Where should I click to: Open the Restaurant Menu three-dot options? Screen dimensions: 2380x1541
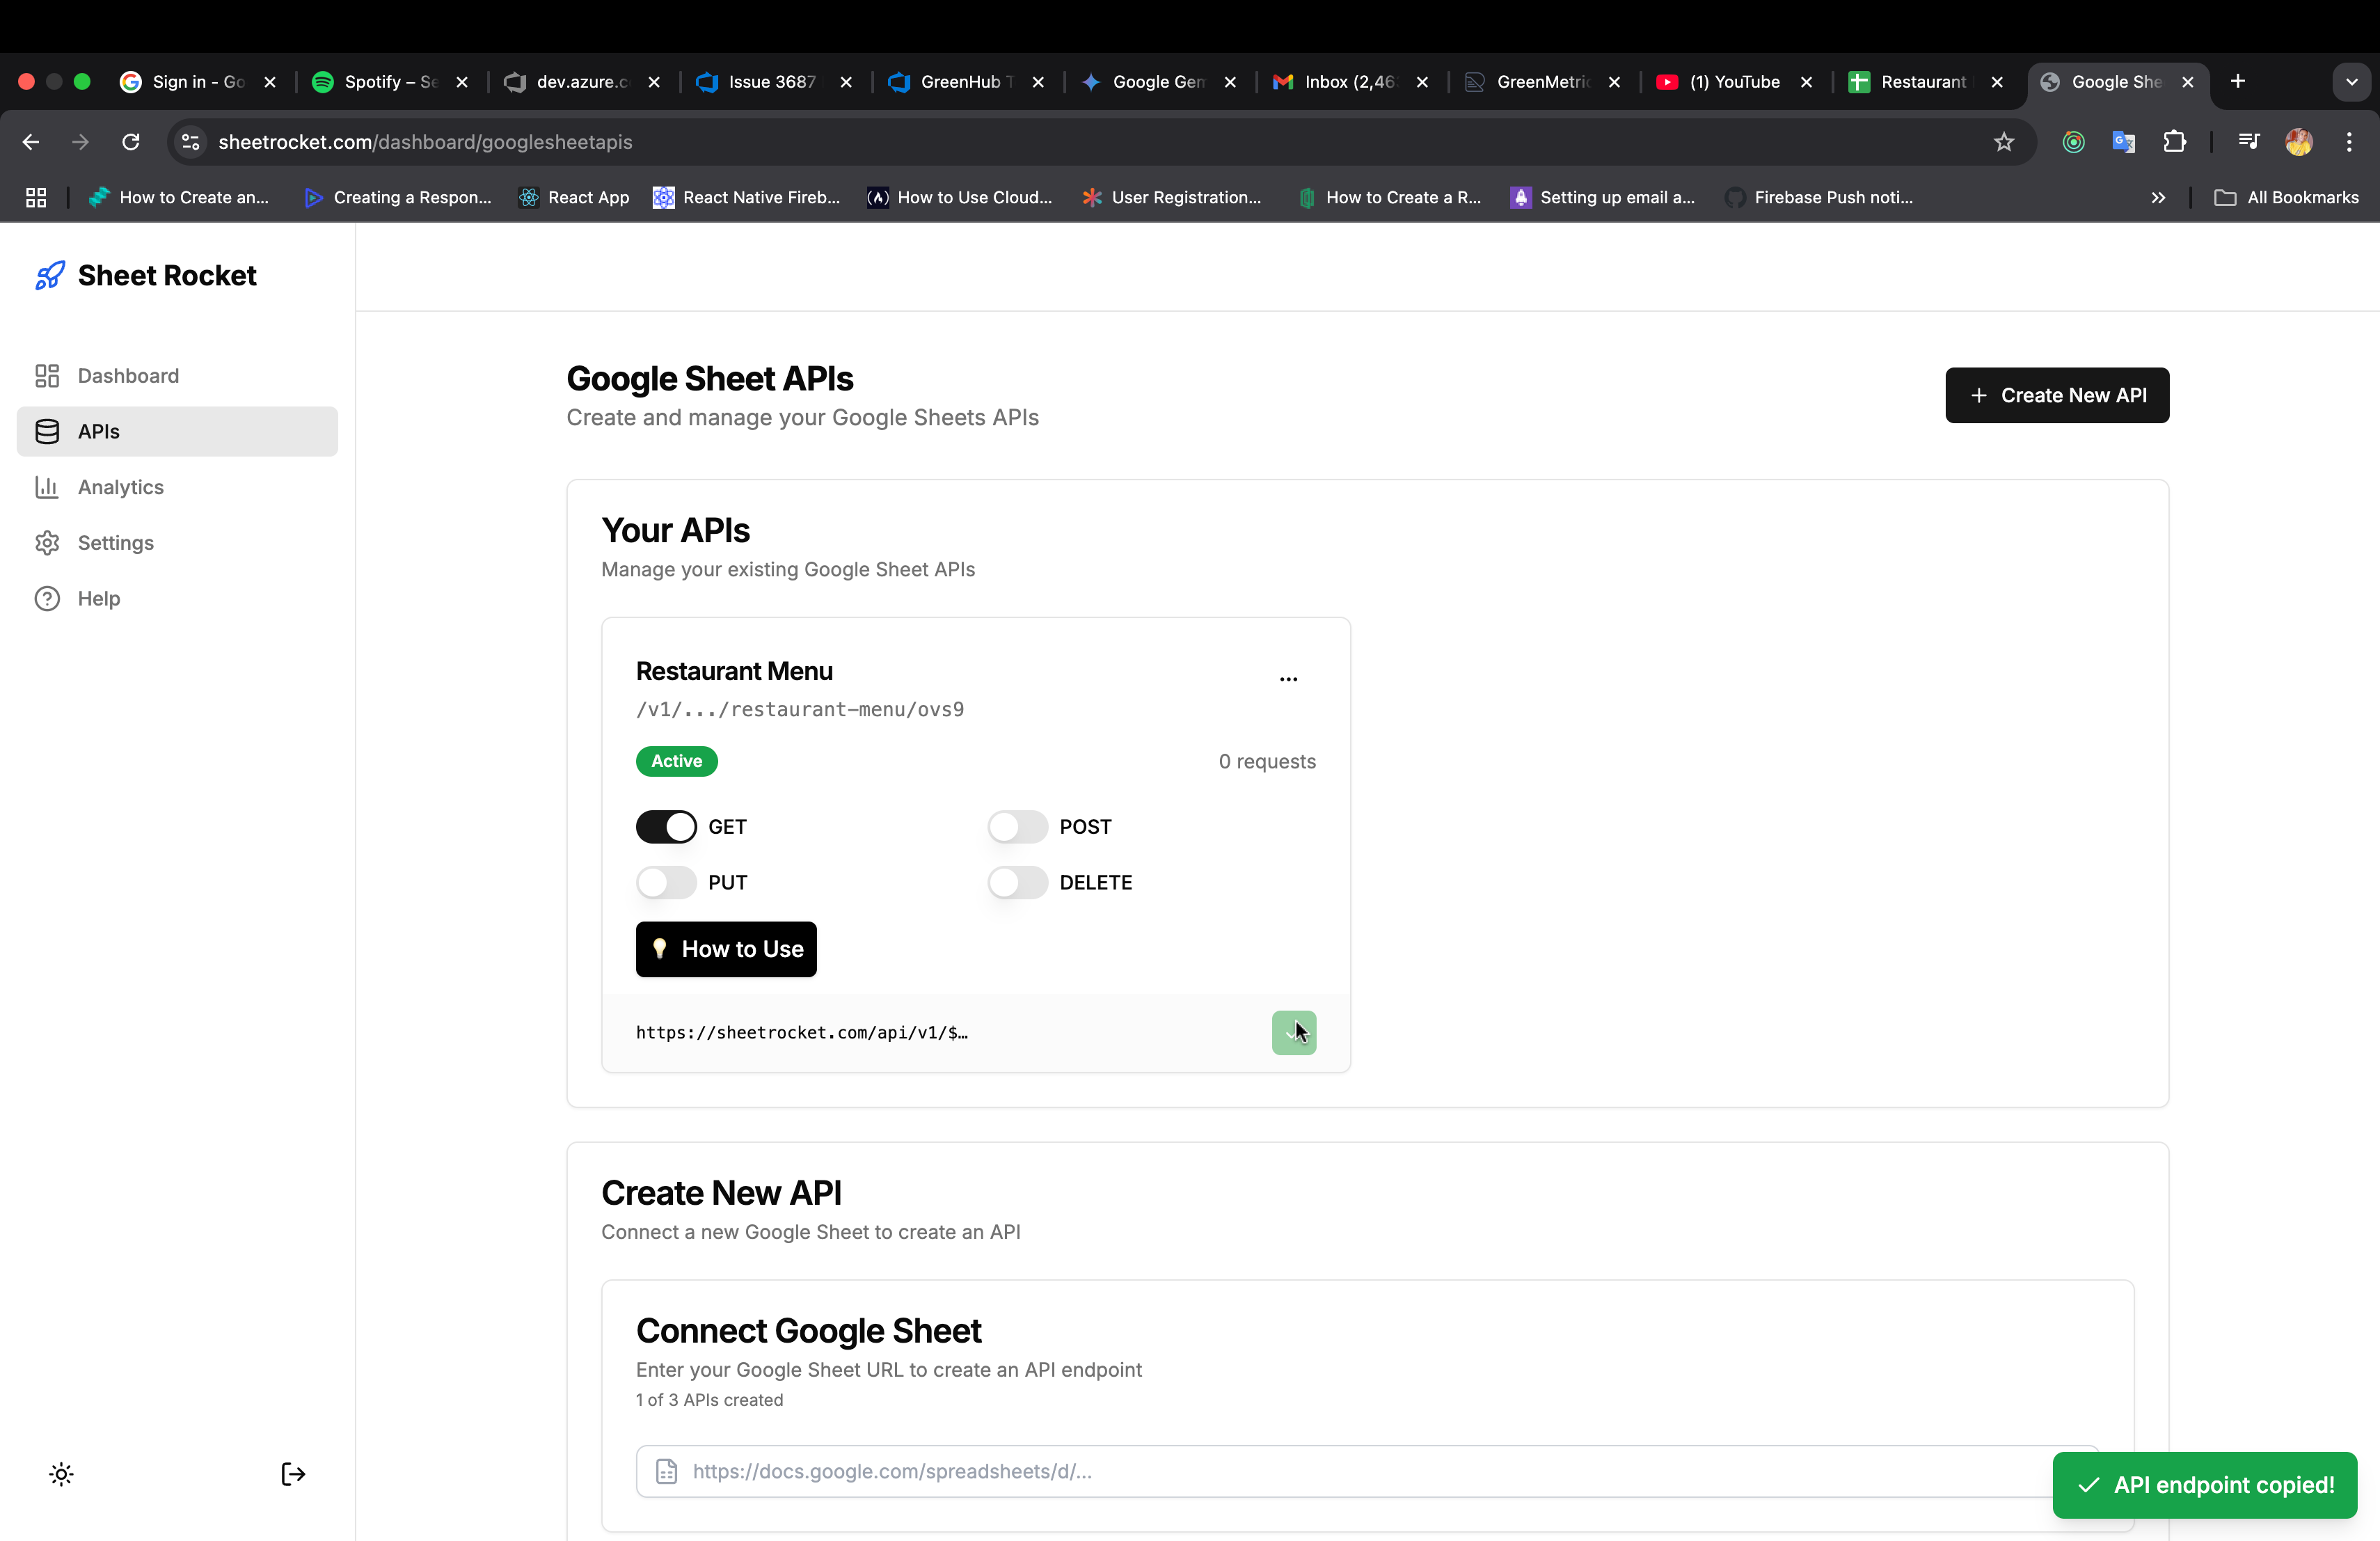(1288, 679)
